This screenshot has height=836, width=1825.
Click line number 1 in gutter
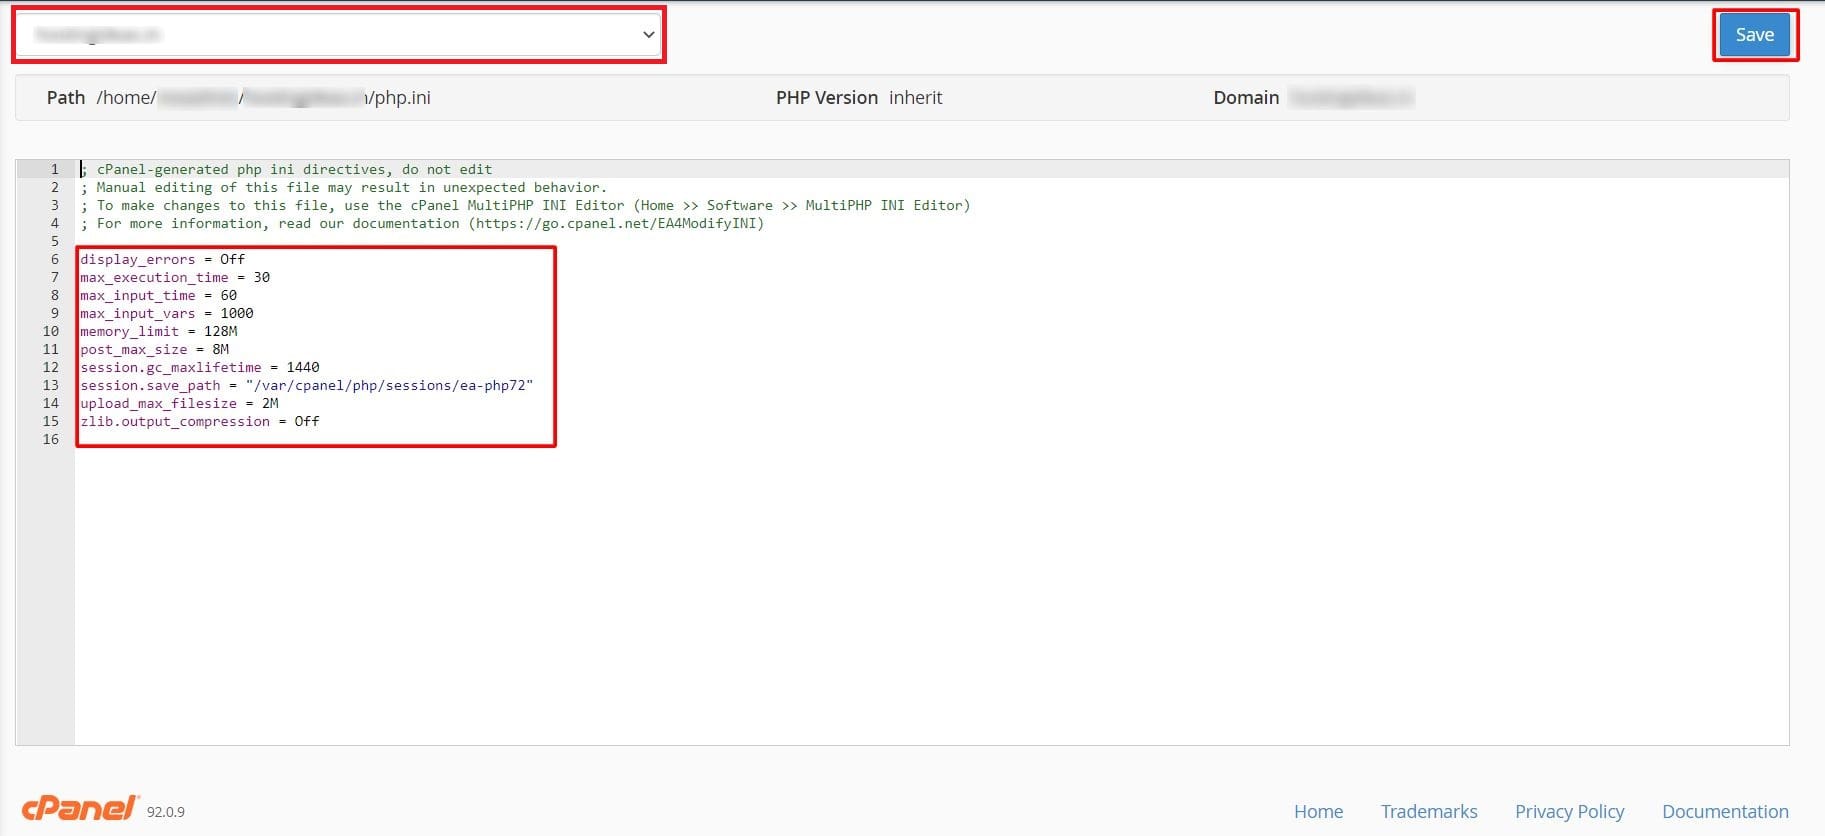click(55, 169)
